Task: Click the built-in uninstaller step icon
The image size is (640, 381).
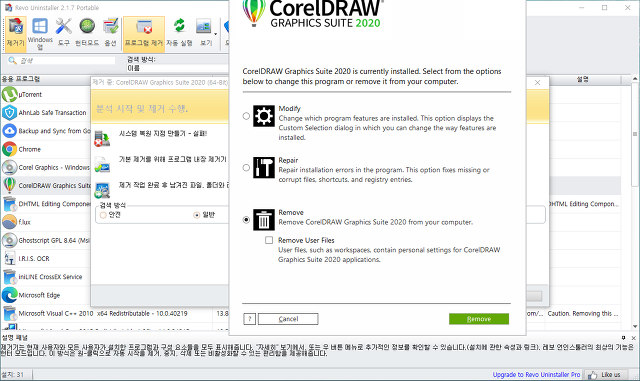Action: pyautogui.click(x=102, y=164)
